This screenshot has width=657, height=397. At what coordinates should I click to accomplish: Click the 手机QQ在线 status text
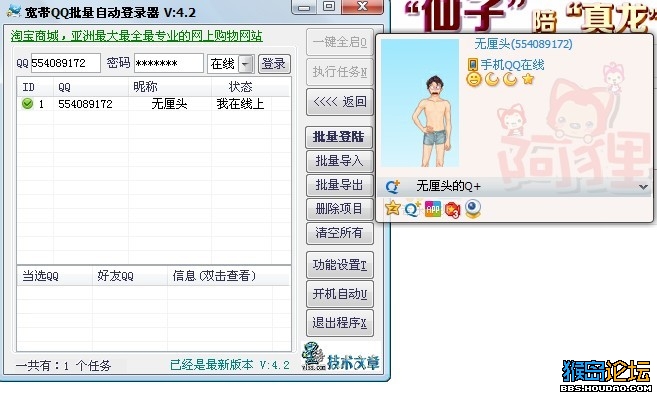point(512,65)
